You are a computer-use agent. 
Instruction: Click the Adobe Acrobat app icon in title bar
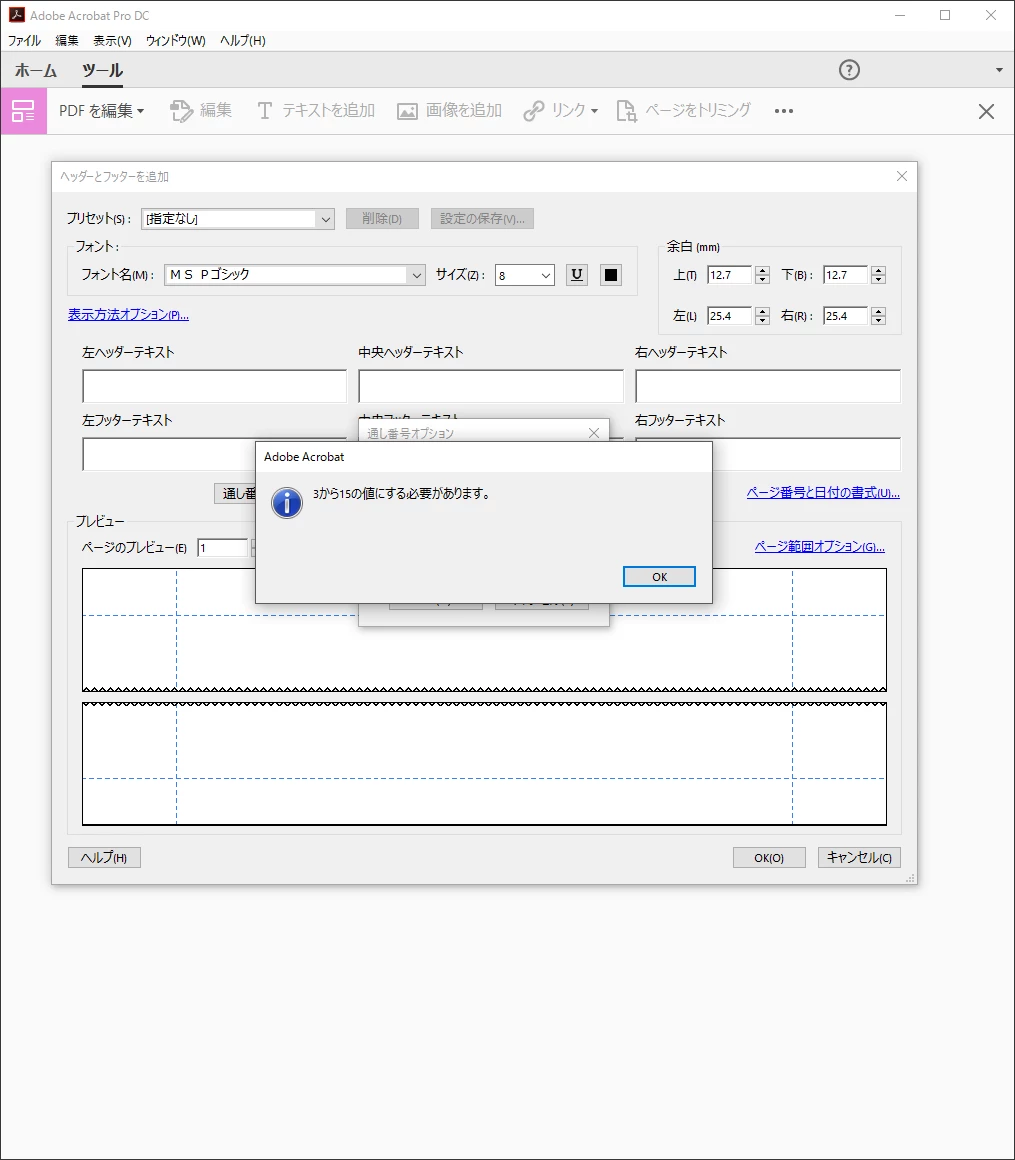17,15
